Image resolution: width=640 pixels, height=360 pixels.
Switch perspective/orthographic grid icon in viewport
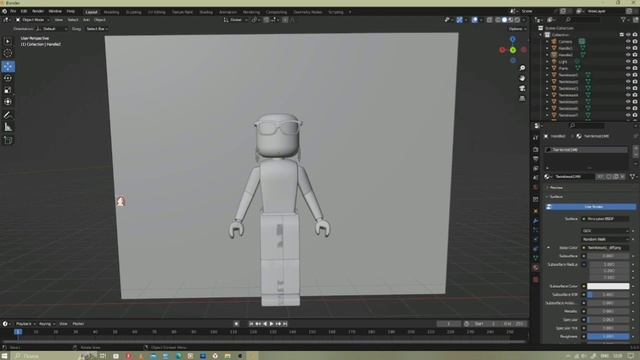[522, 99]
